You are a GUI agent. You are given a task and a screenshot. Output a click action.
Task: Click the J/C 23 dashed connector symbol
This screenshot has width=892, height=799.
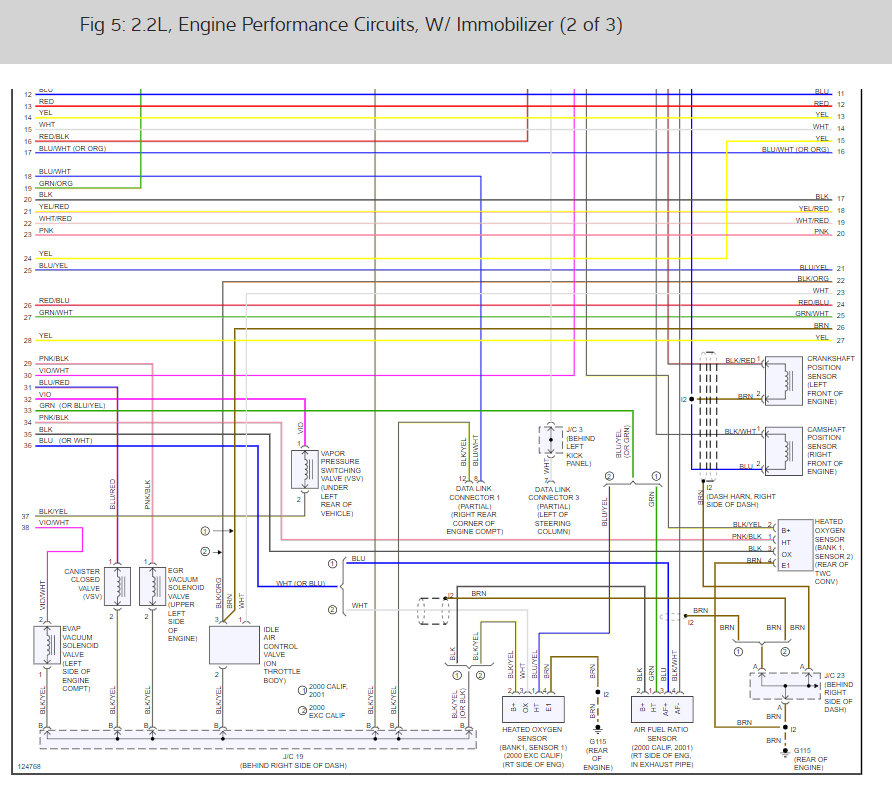785,686
